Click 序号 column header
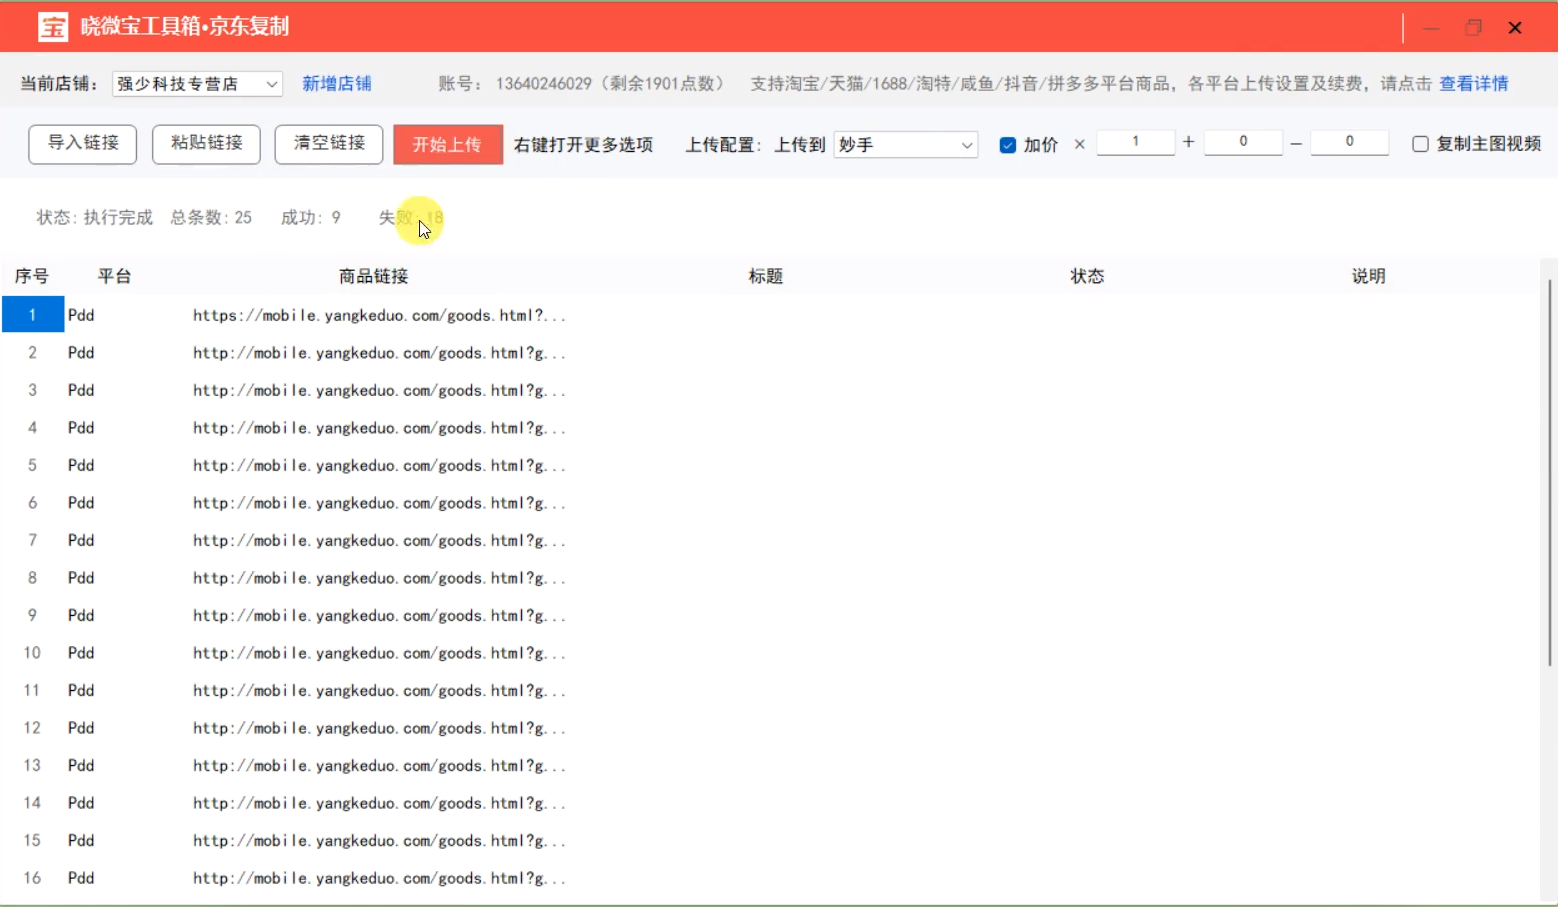Viewport: 1558px width, 907px height. 32,276
